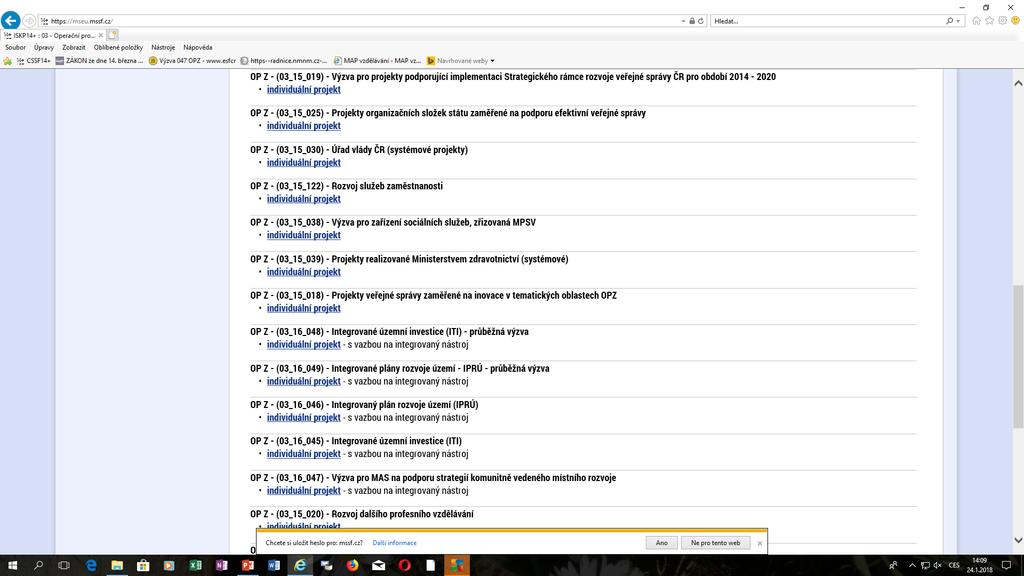
Task: Expand the Navrhované weby dropdown
Action: click(492, 61)
